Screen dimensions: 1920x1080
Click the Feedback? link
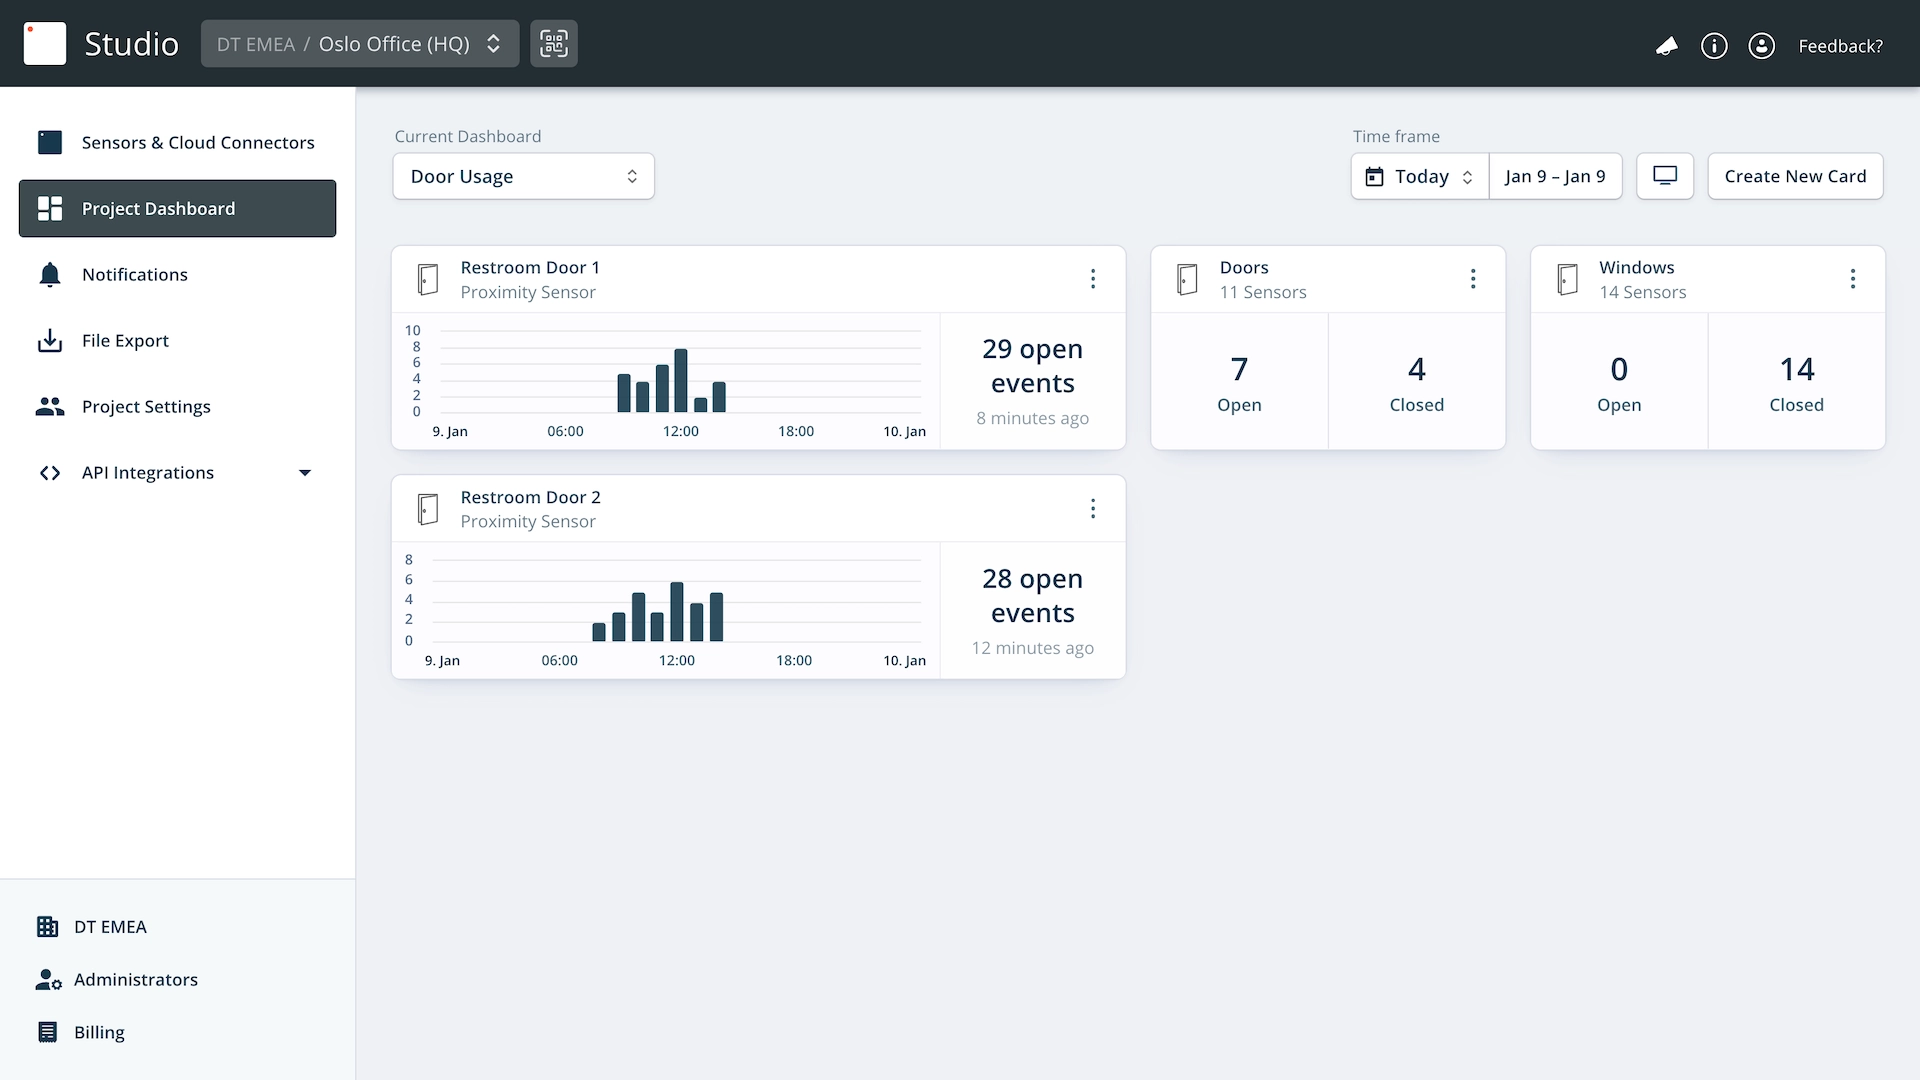pos(1840,46)
